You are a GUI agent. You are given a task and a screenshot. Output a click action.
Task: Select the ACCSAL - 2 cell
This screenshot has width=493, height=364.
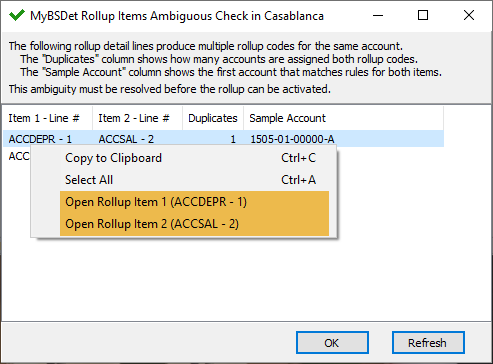126,139
